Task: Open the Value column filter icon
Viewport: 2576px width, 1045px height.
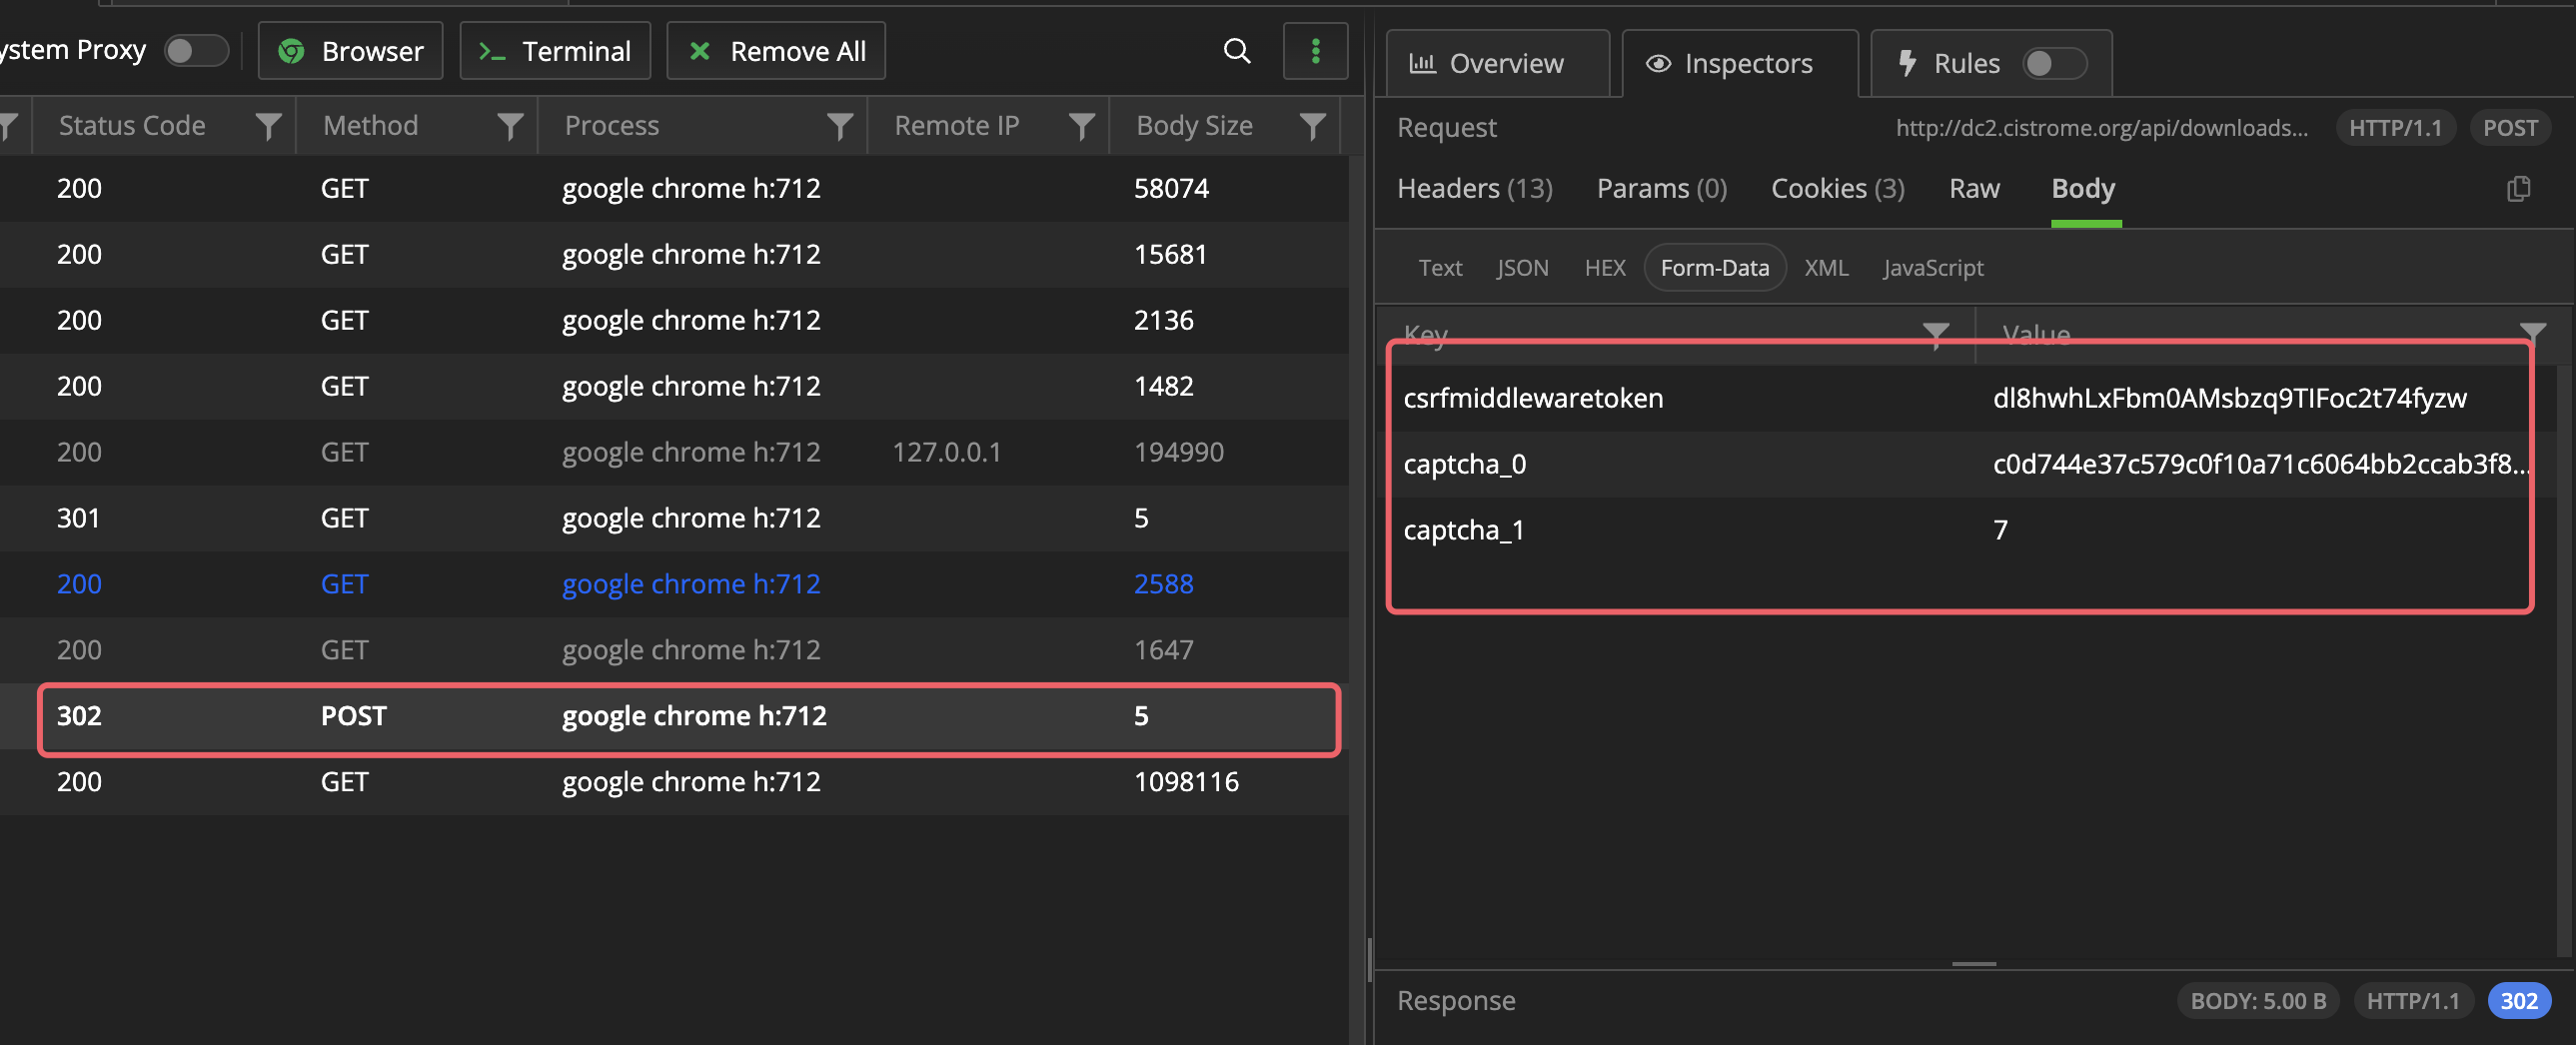Action: pos(2532,334)
